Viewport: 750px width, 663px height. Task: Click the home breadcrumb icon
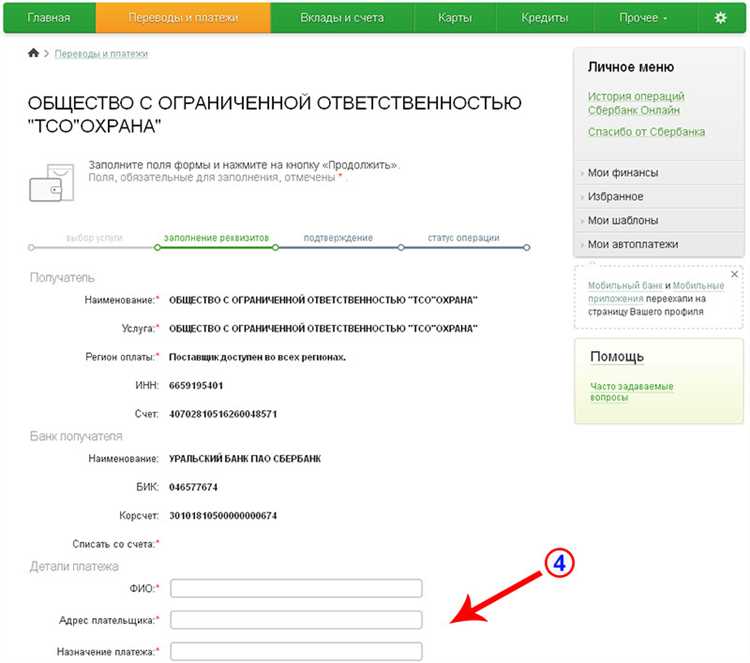(33, 53)
